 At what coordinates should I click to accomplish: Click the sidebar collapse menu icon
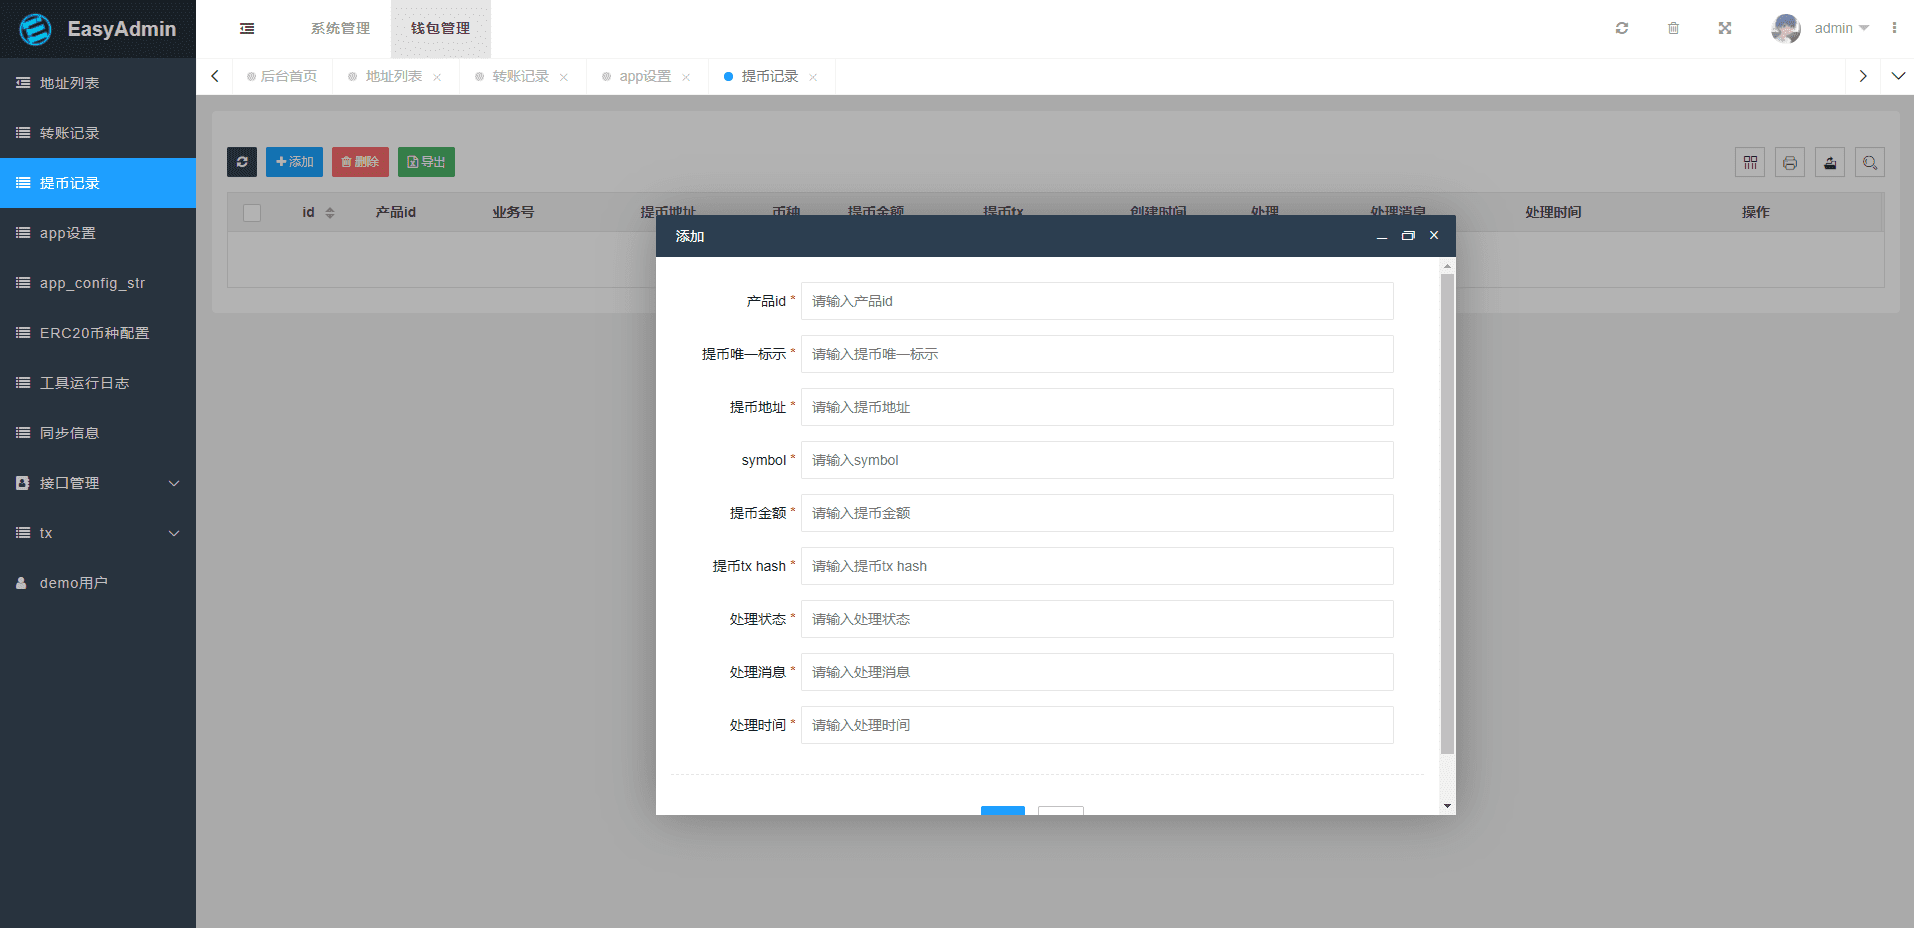point(247,29)
